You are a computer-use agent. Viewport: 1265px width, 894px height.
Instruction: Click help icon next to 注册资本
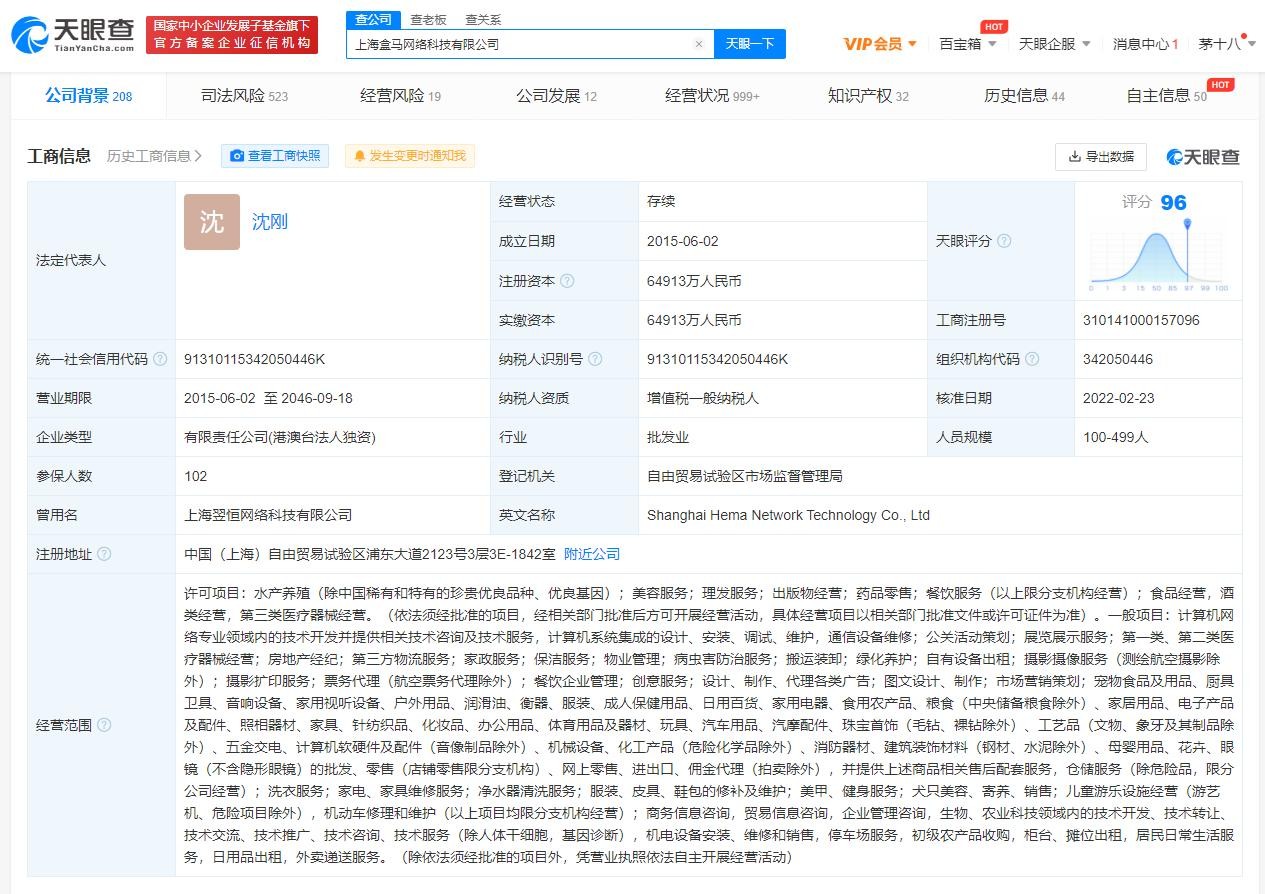(568, 281)
